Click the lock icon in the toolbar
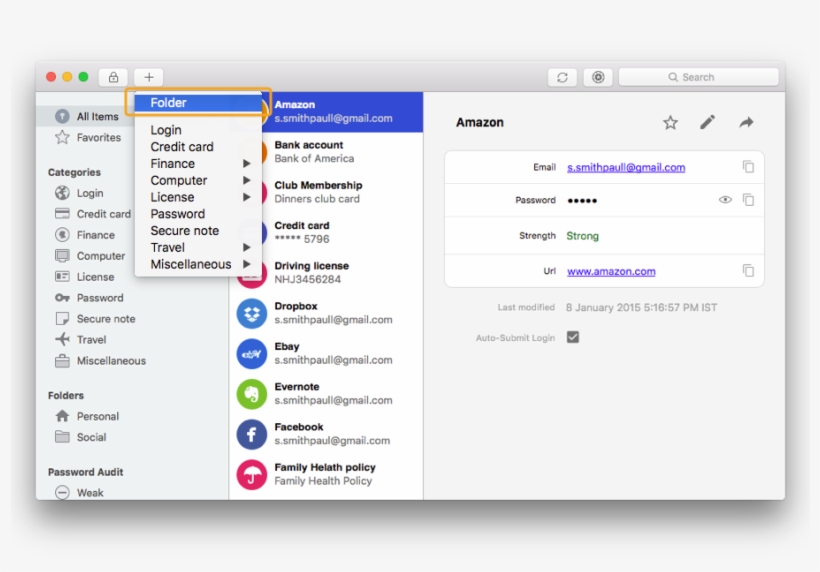 pyautogui.click(x=113, y=77)
